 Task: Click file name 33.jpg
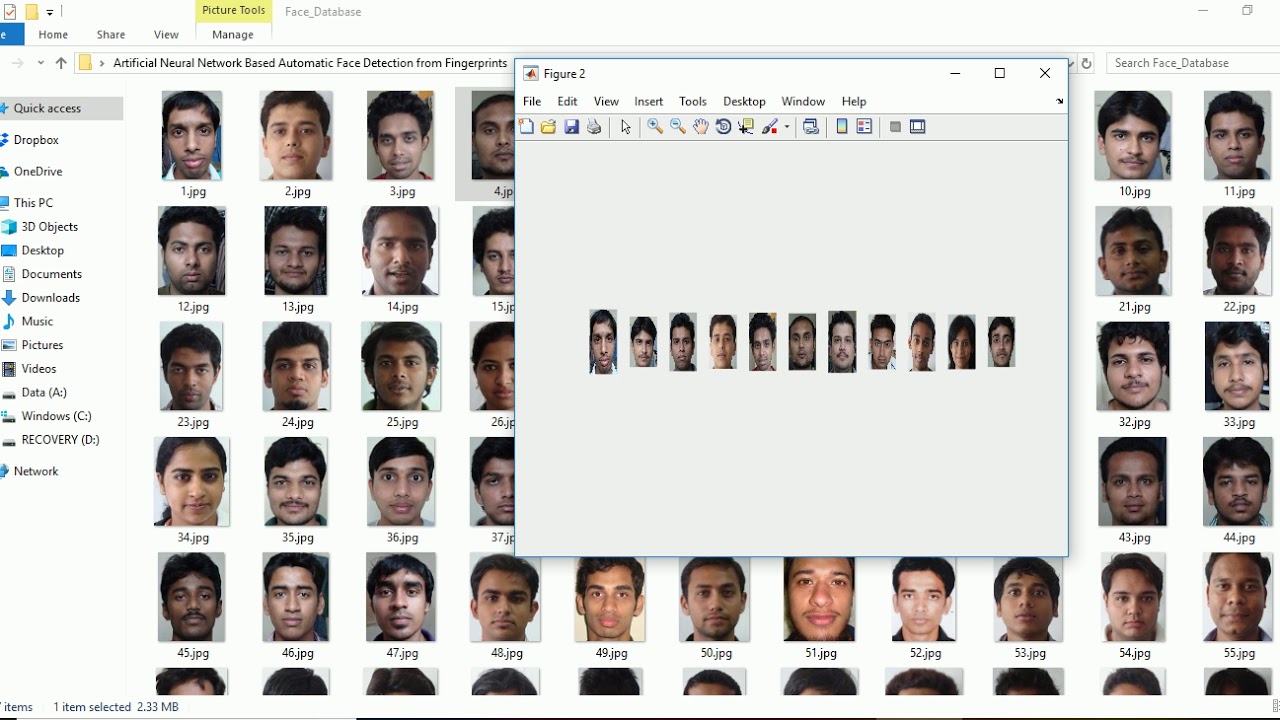click(1239, 422)
